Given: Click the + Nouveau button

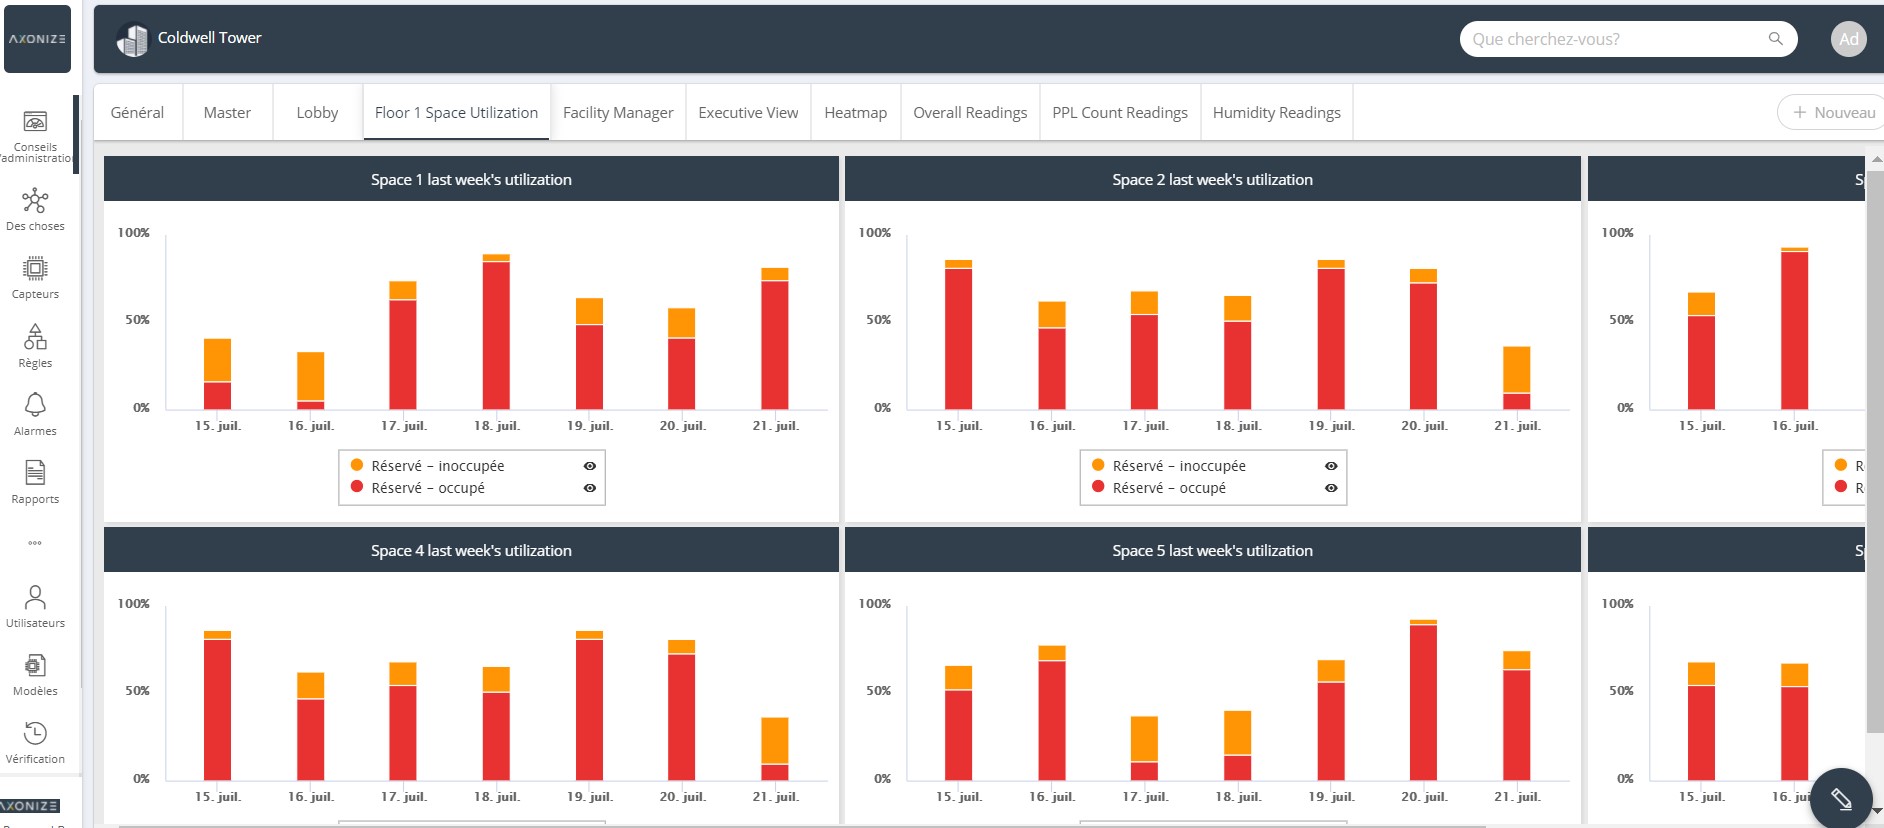Looking at the screenshot, I should point(1832,112).
